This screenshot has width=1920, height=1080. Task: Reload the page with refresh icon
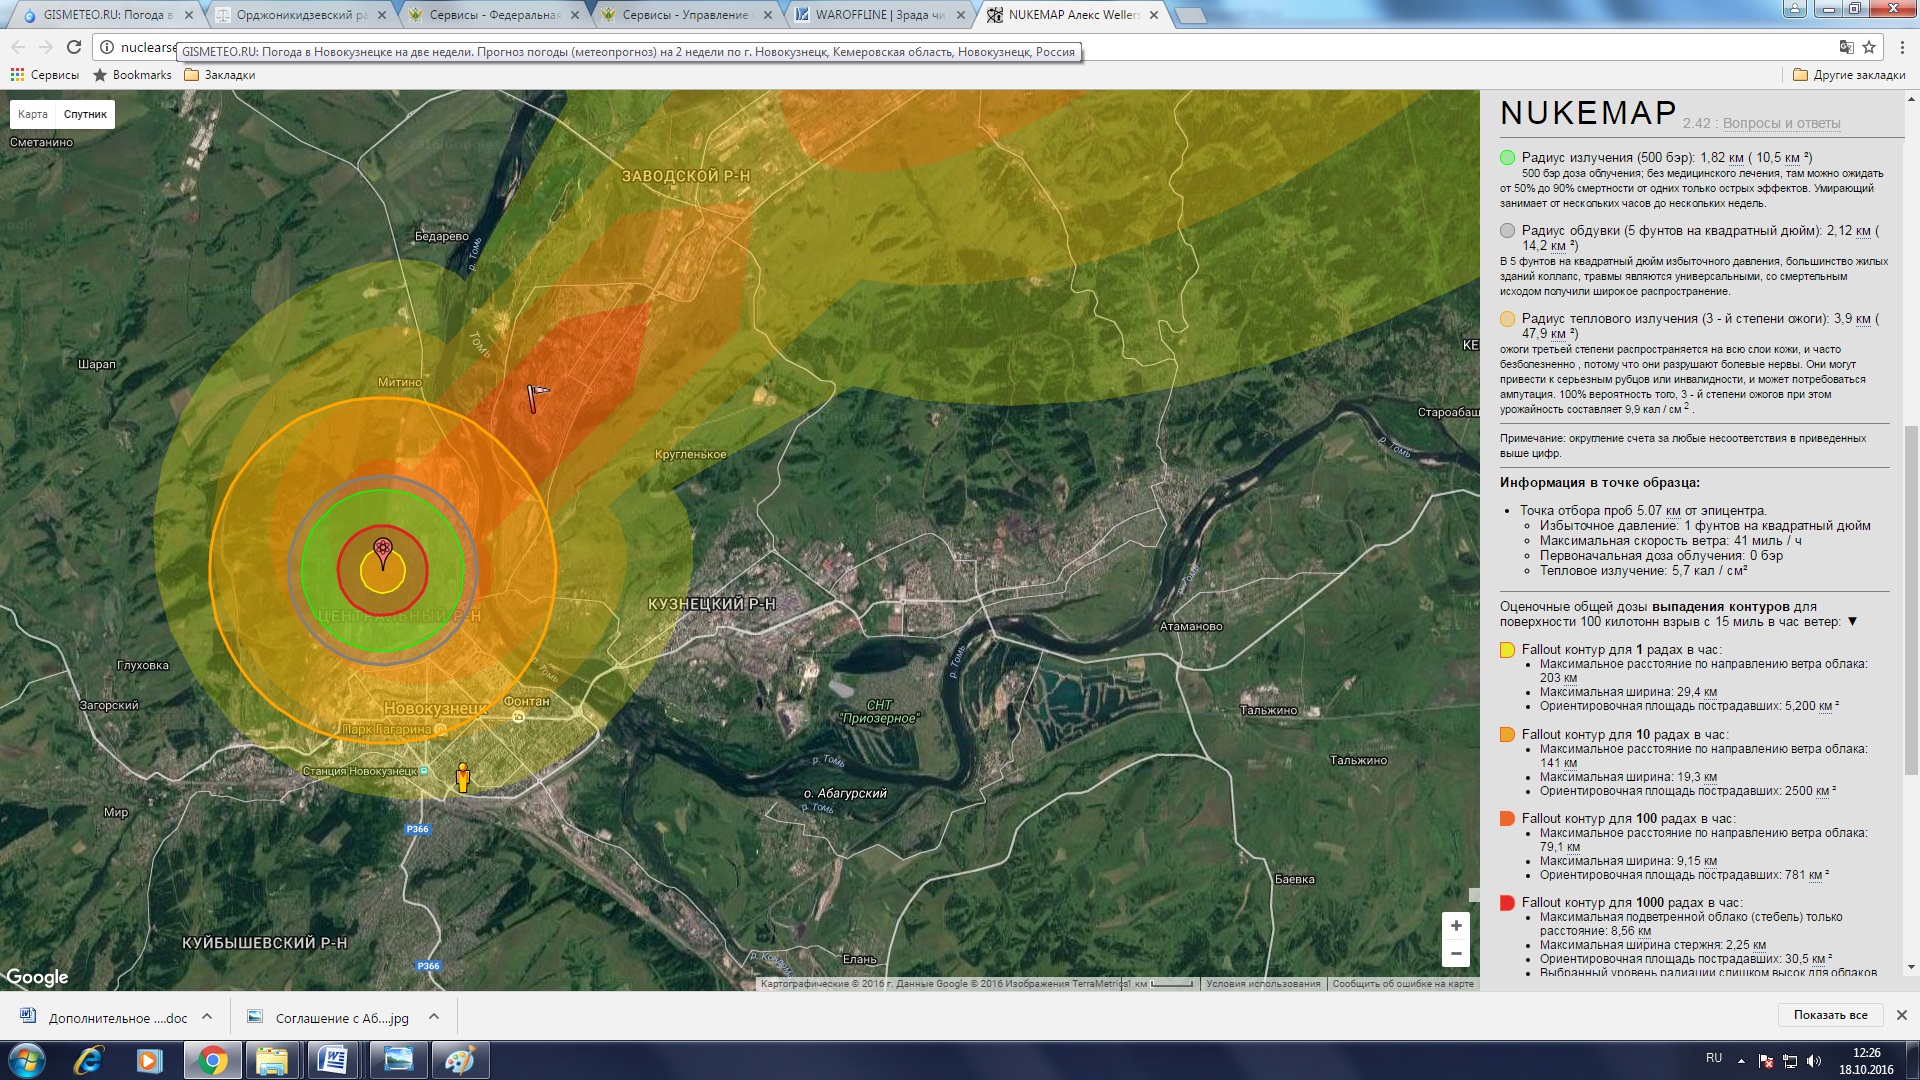coord(74,47)
